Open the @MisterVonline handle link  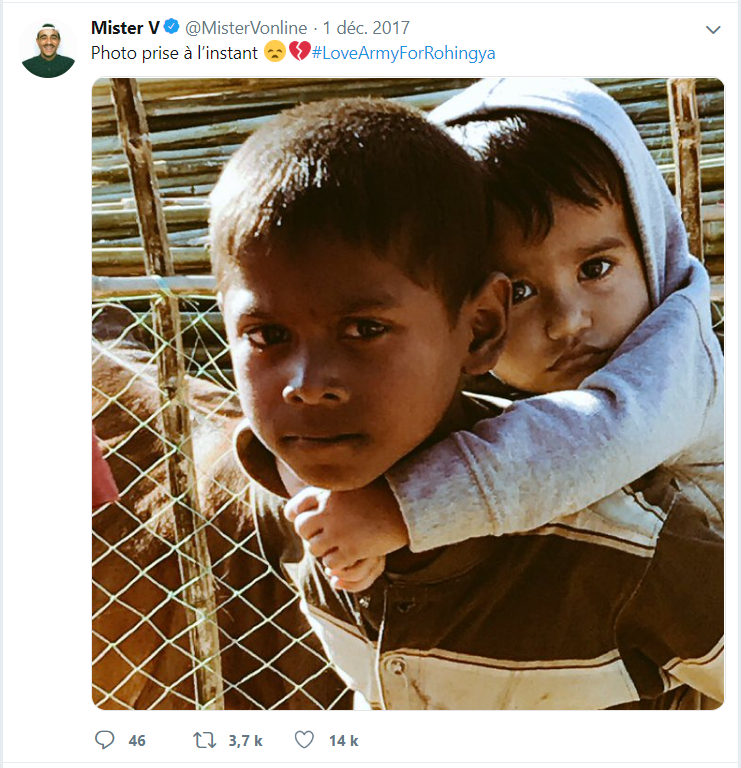pyautogui.click(x=246, y=28)
